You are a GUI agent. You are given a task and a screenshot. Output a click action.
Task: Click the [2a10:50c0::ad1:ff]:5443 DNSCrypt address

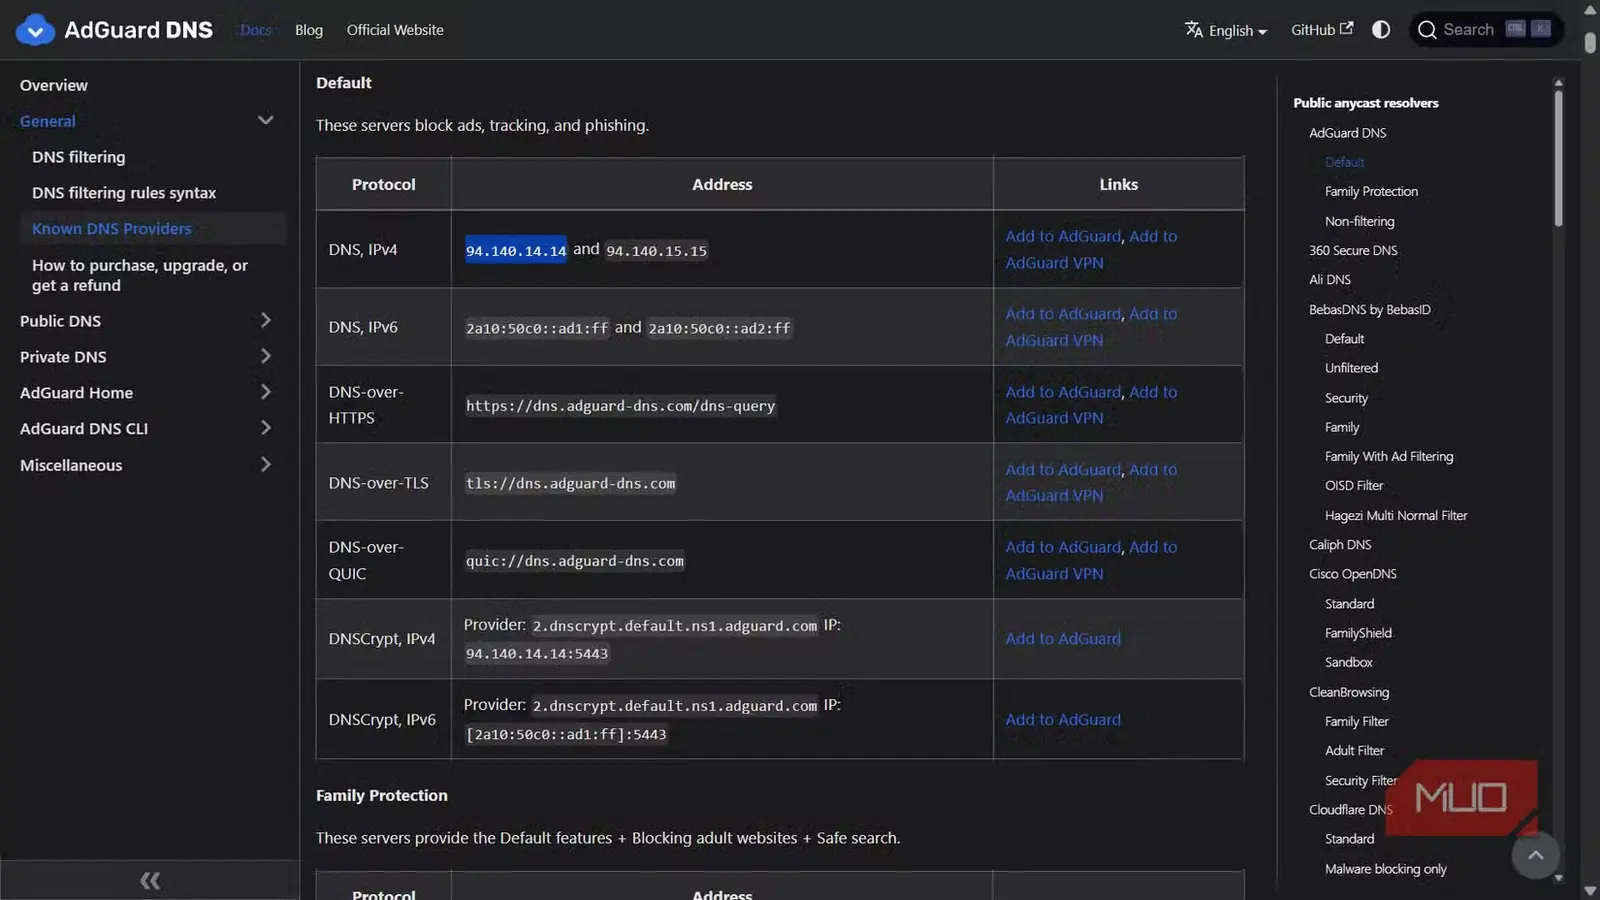566,734
